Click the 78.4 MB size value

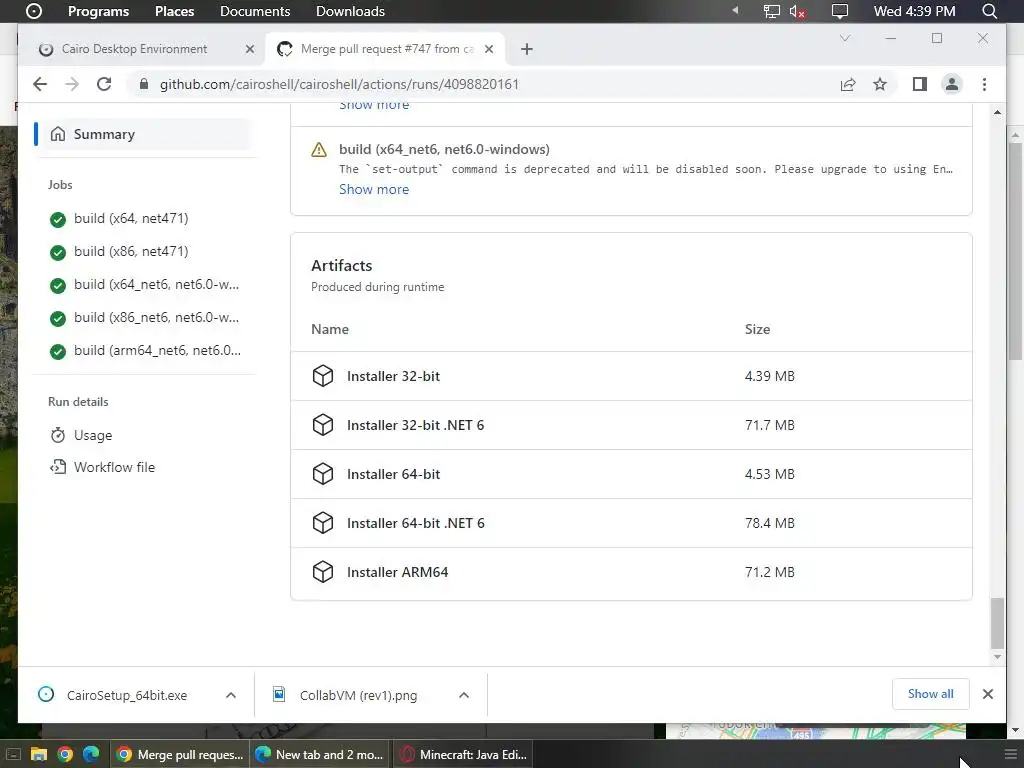click(769, 523)
